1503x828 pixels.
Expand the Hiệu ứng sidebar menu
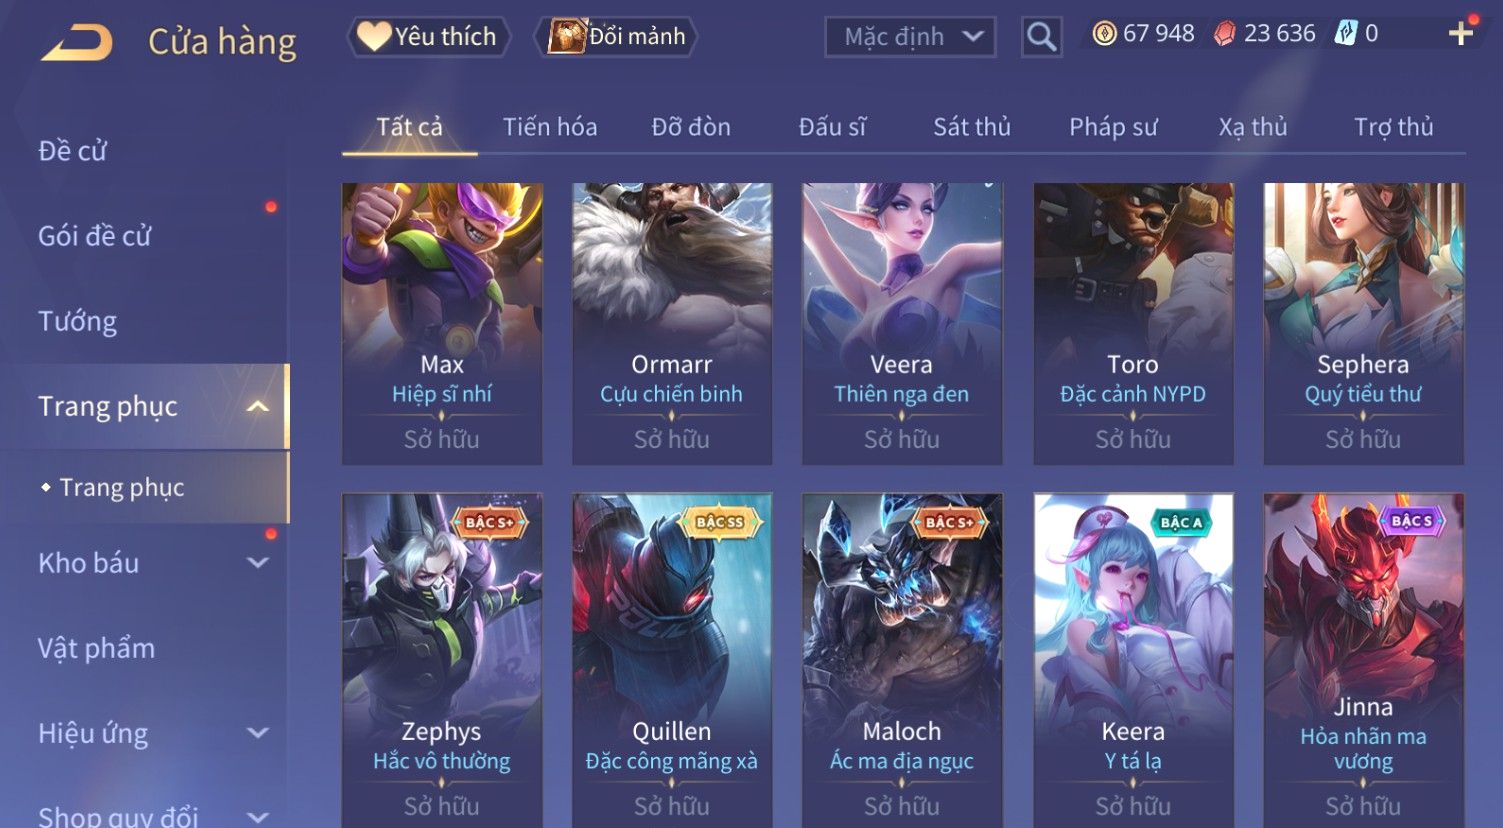257,733
